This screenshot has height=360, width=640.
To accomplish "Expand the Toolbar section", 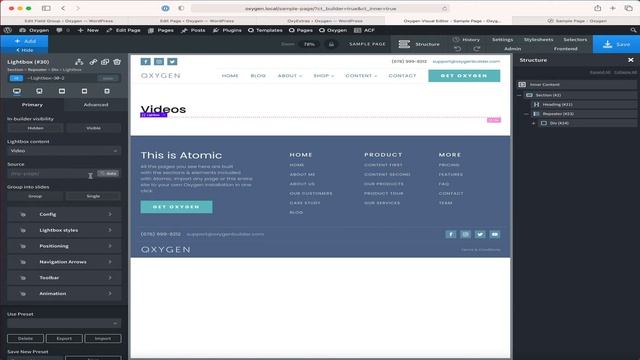I will point(64,278).
